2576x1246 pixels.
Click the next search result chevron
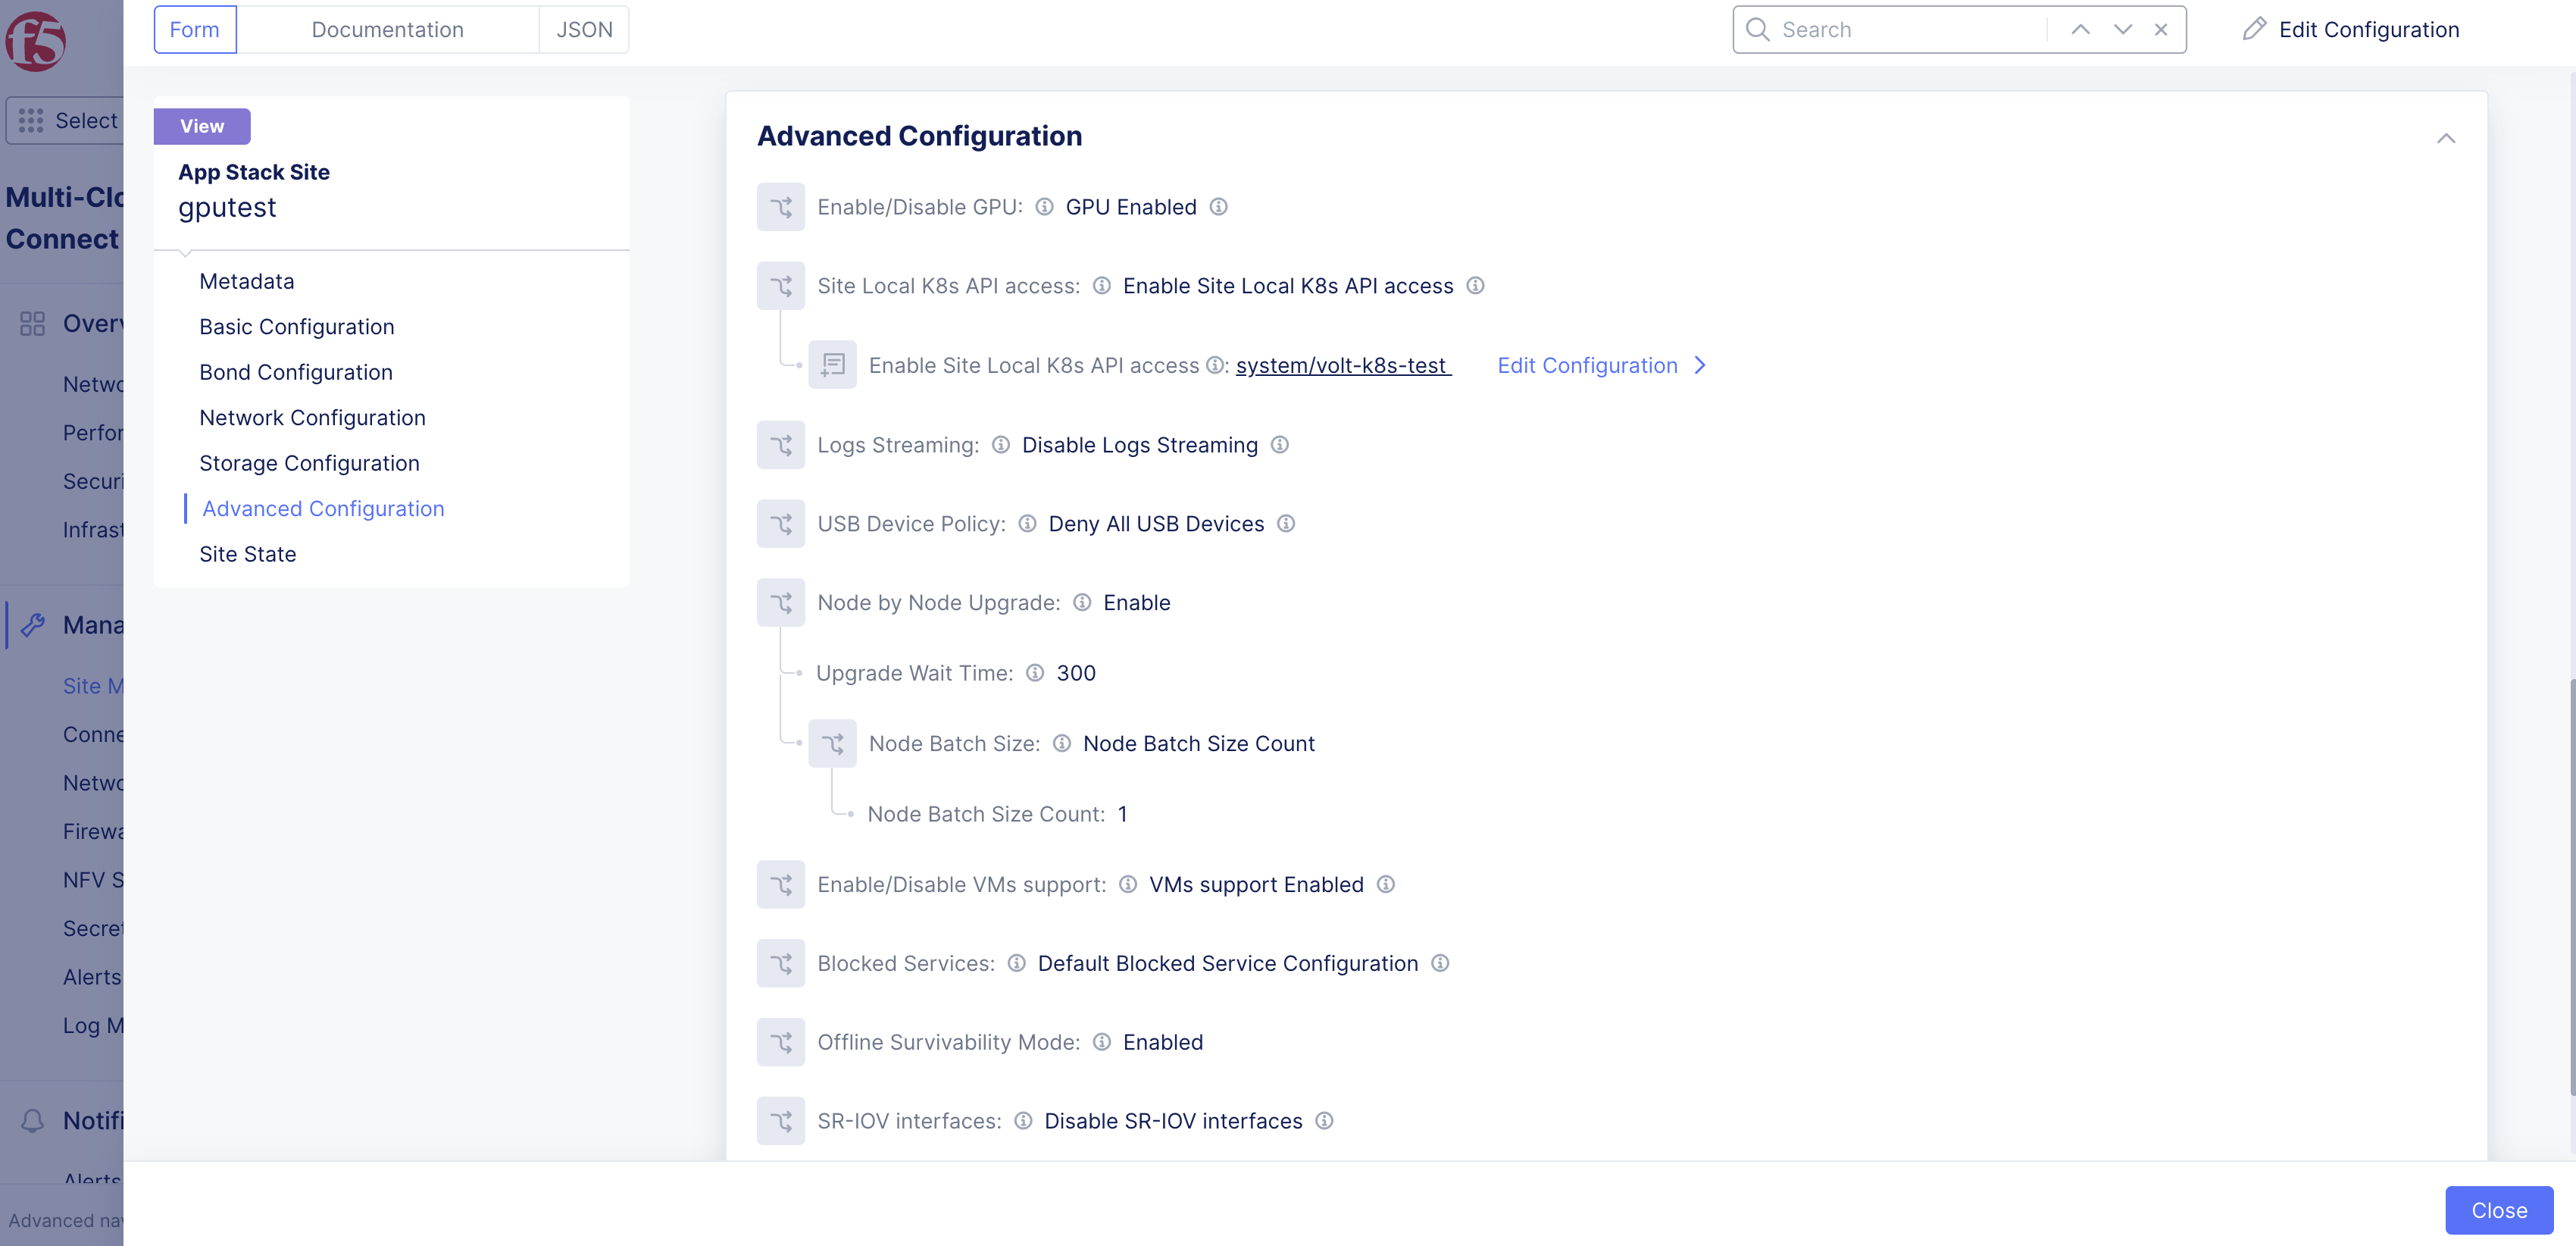pos(2122,29)
